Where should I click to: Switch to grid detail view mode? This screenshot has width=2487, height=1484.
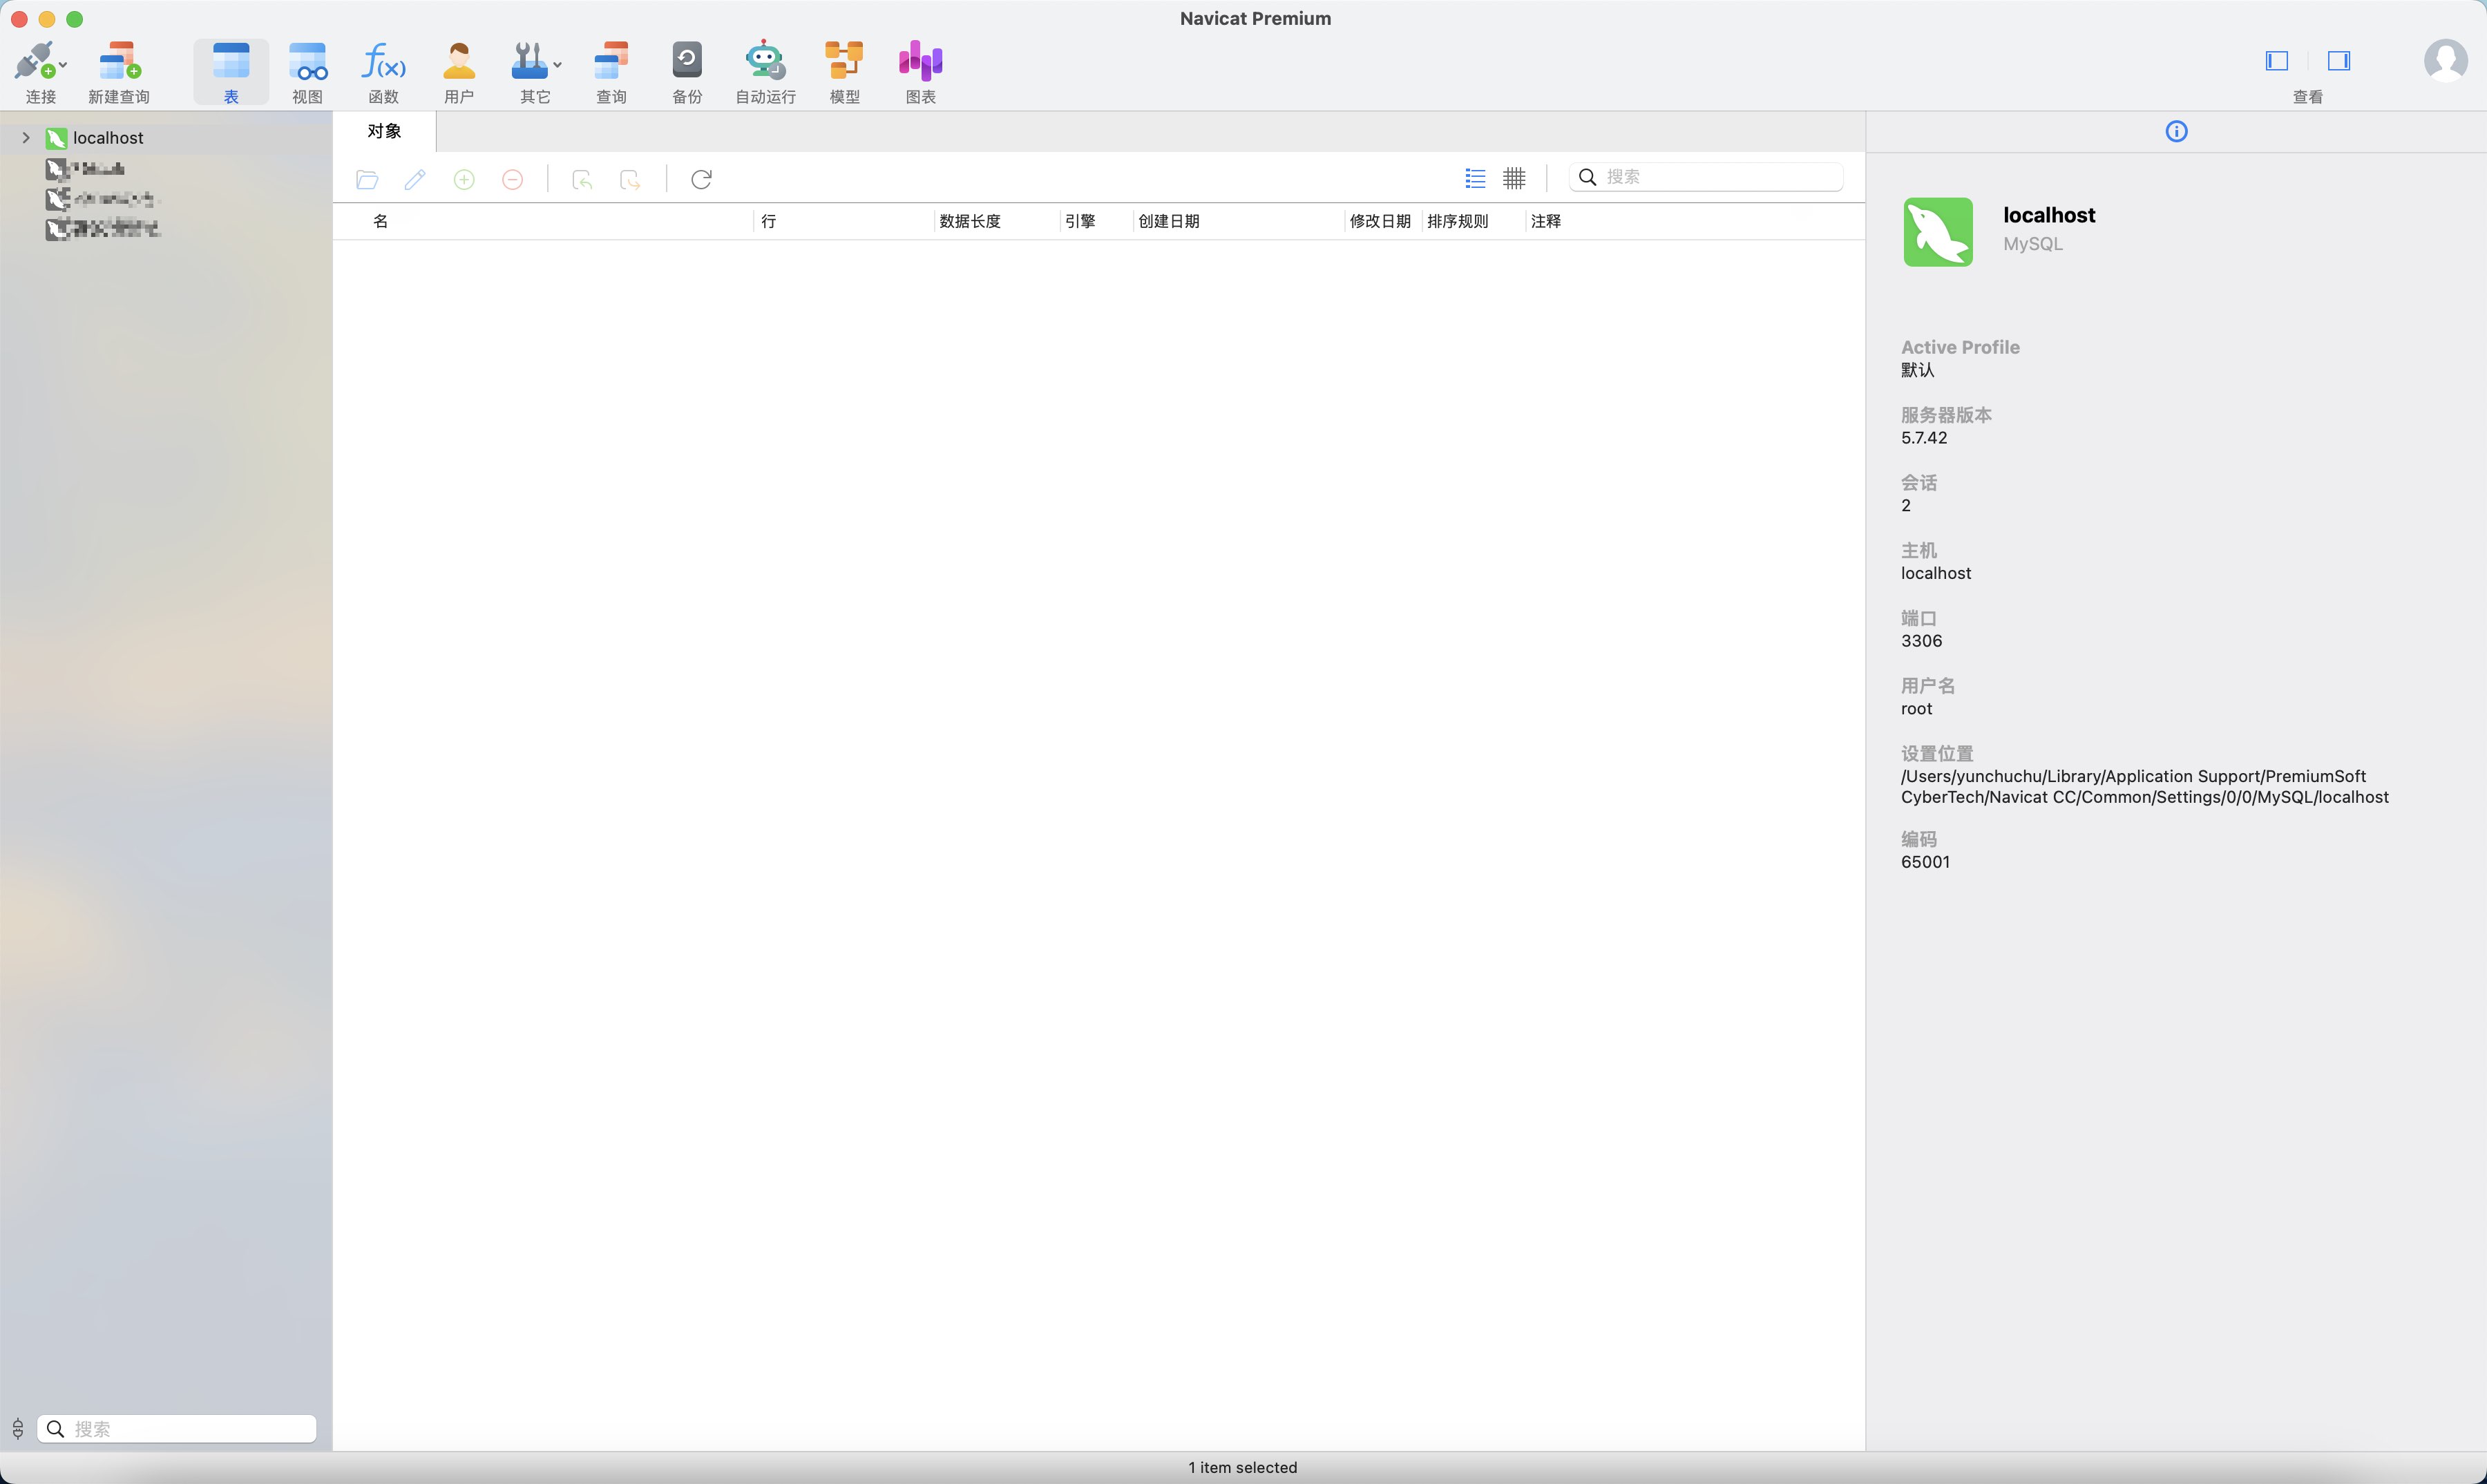(x=1514, y=179)
